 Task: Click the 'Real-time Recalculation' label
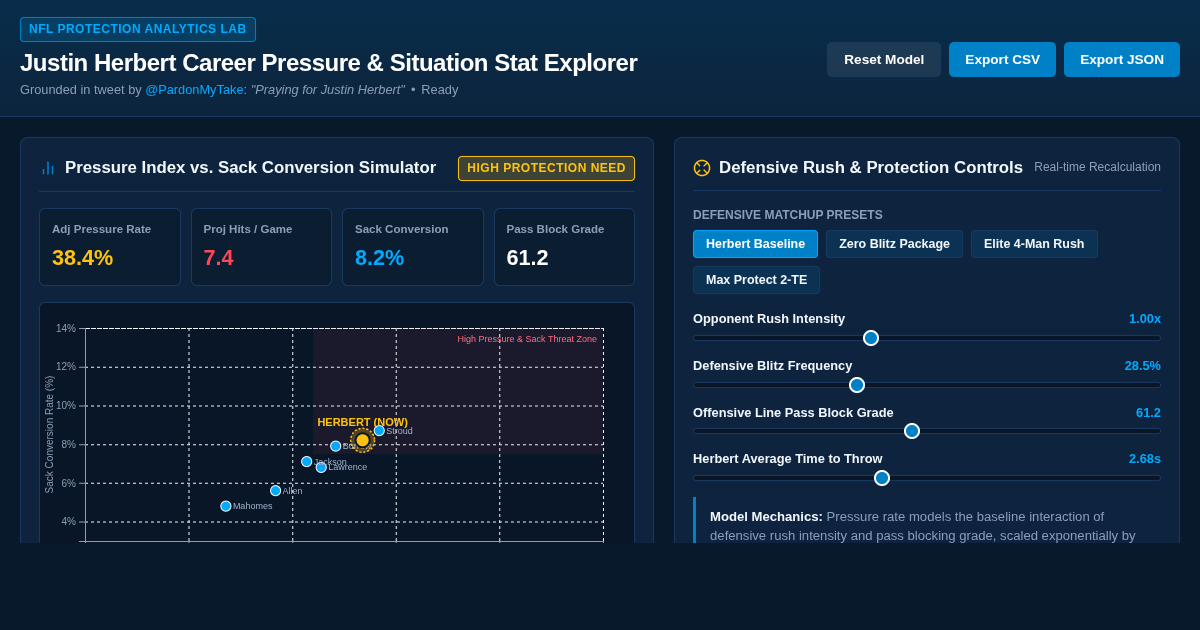coord(1097,167)
